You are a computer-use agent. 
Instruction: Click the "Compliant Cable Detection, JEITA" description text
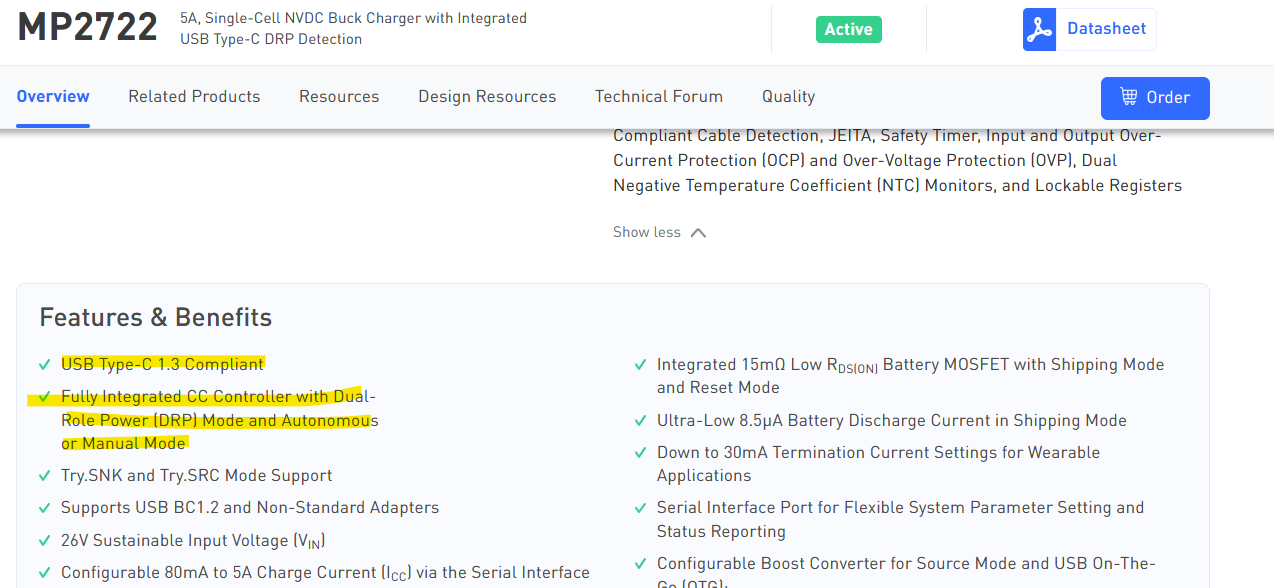pos(897,160)
